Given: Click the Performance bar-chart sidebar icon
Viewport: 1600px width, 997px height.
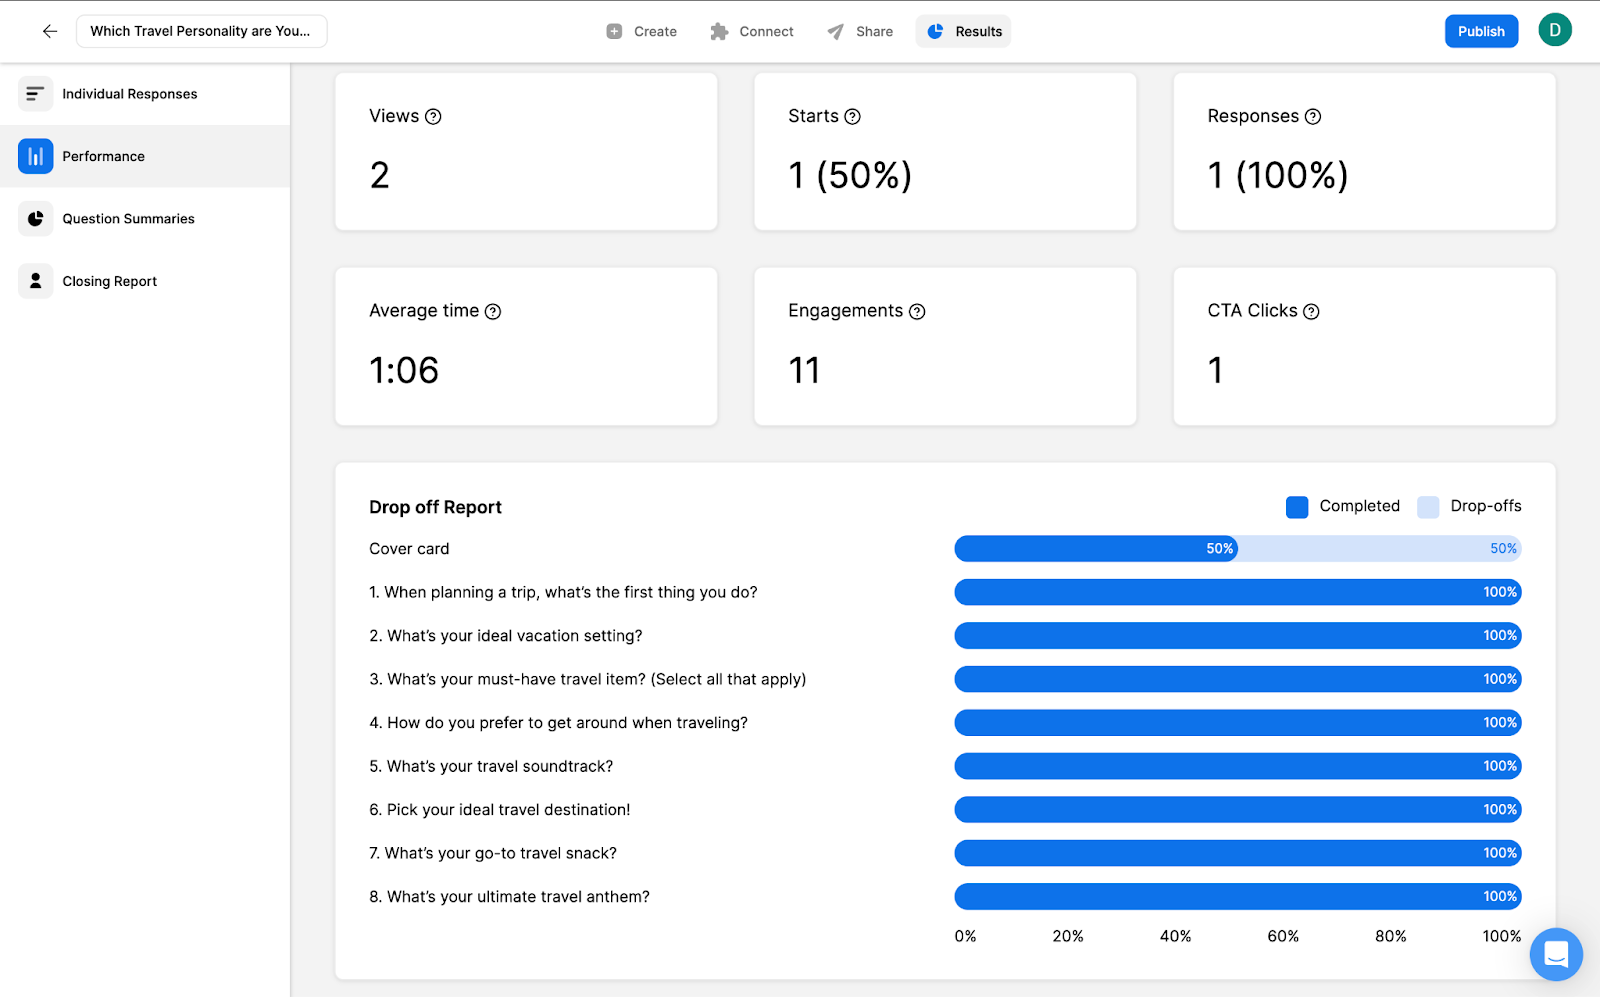Looking at the screenshot, I should click(35, 156).
